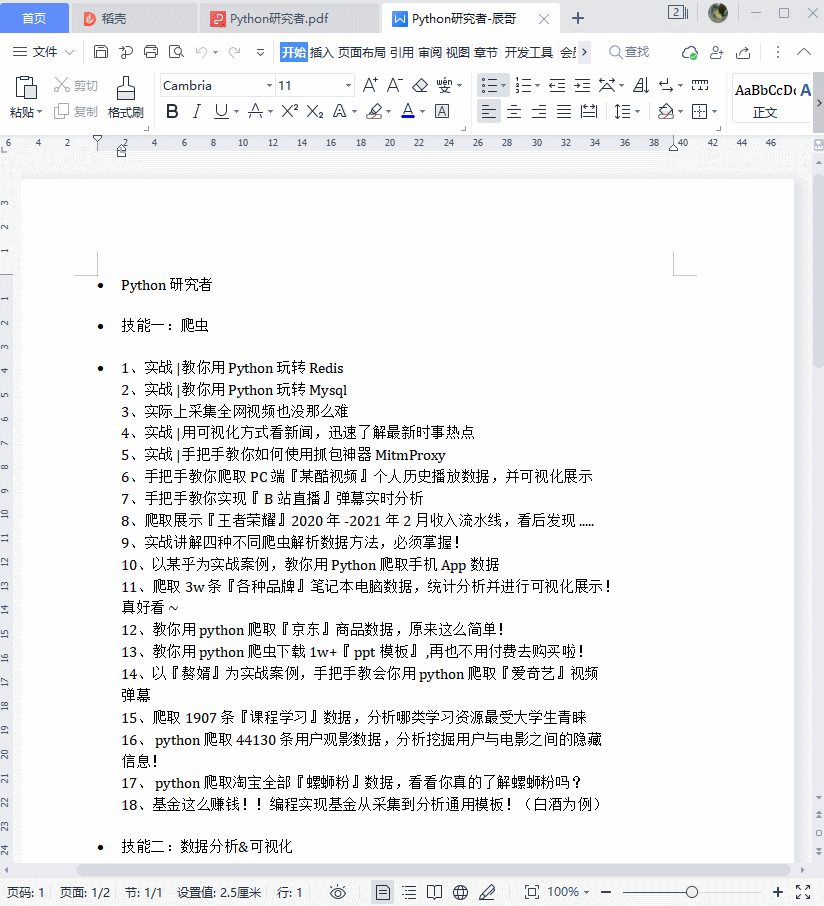
Task: Click the 查找 search button
Action: pyautogui.click(x=629, y=52)
